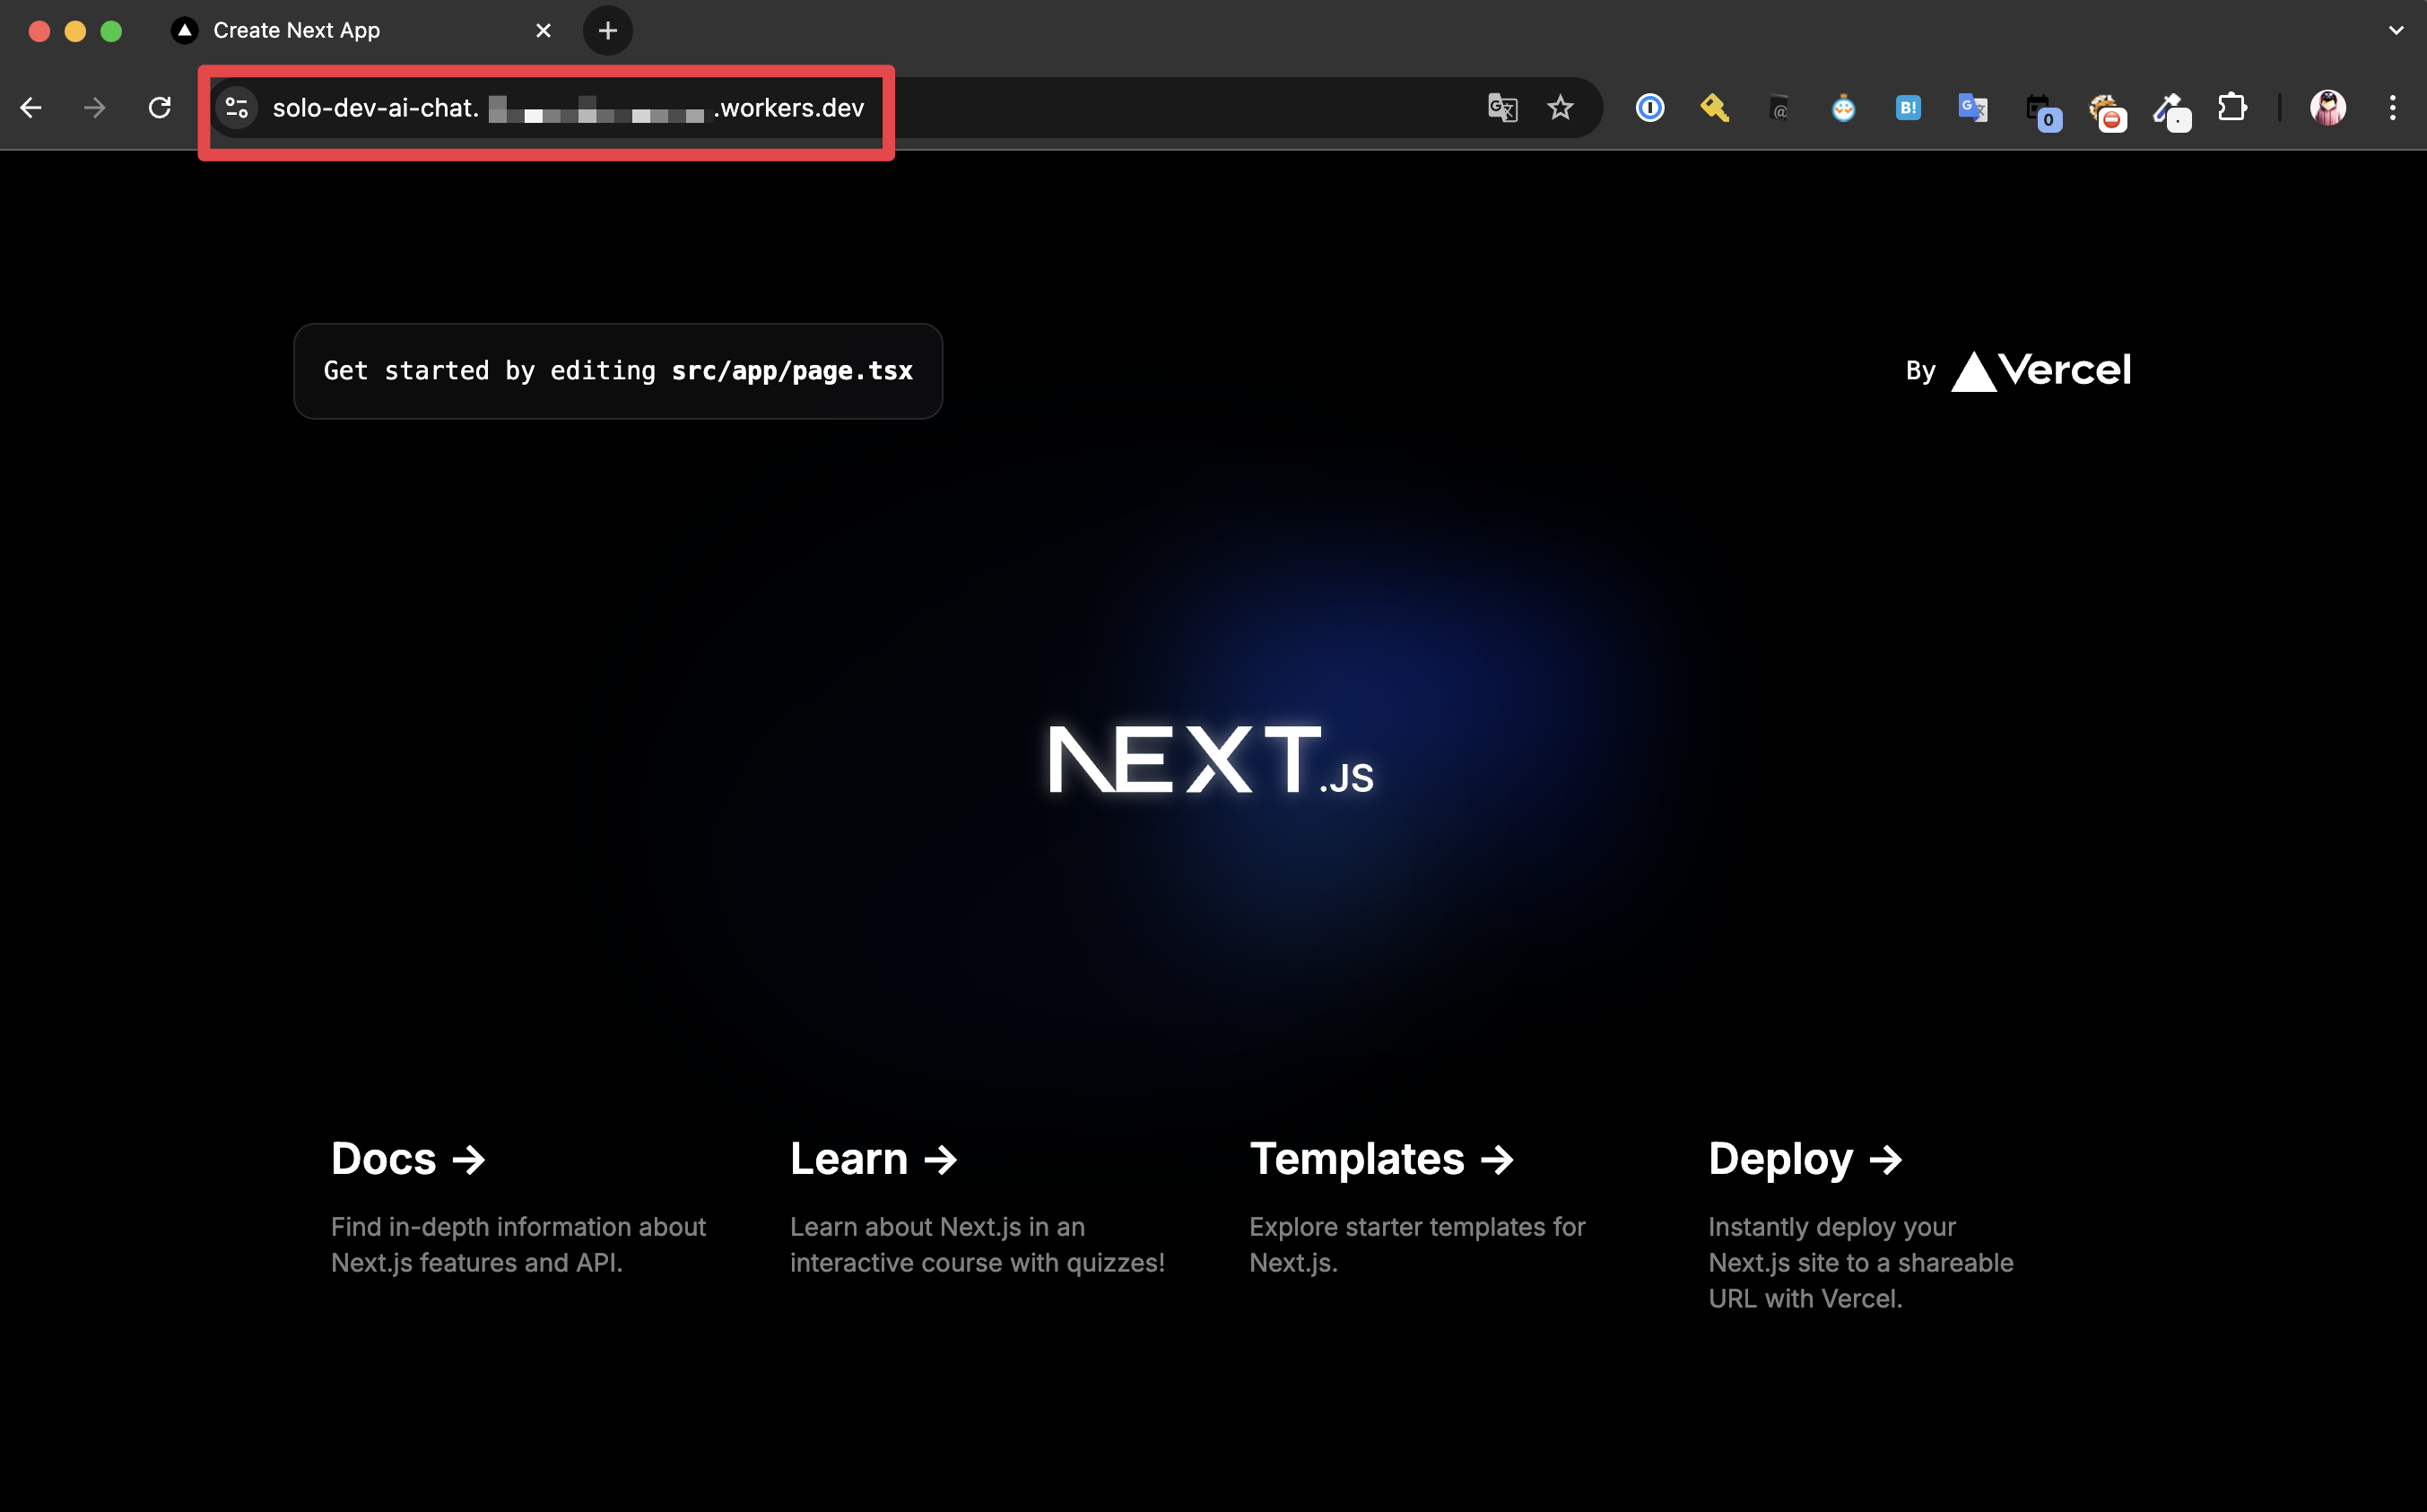The width and height of the screenshot is (2427, 1512).
Task: Open the dark address-book @ extension
Action: coord(1779,108)
